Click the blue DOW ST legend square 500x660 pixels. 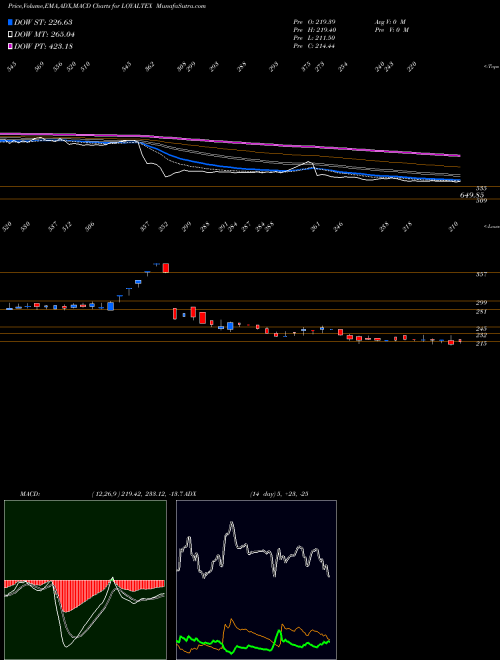(10, 22)
